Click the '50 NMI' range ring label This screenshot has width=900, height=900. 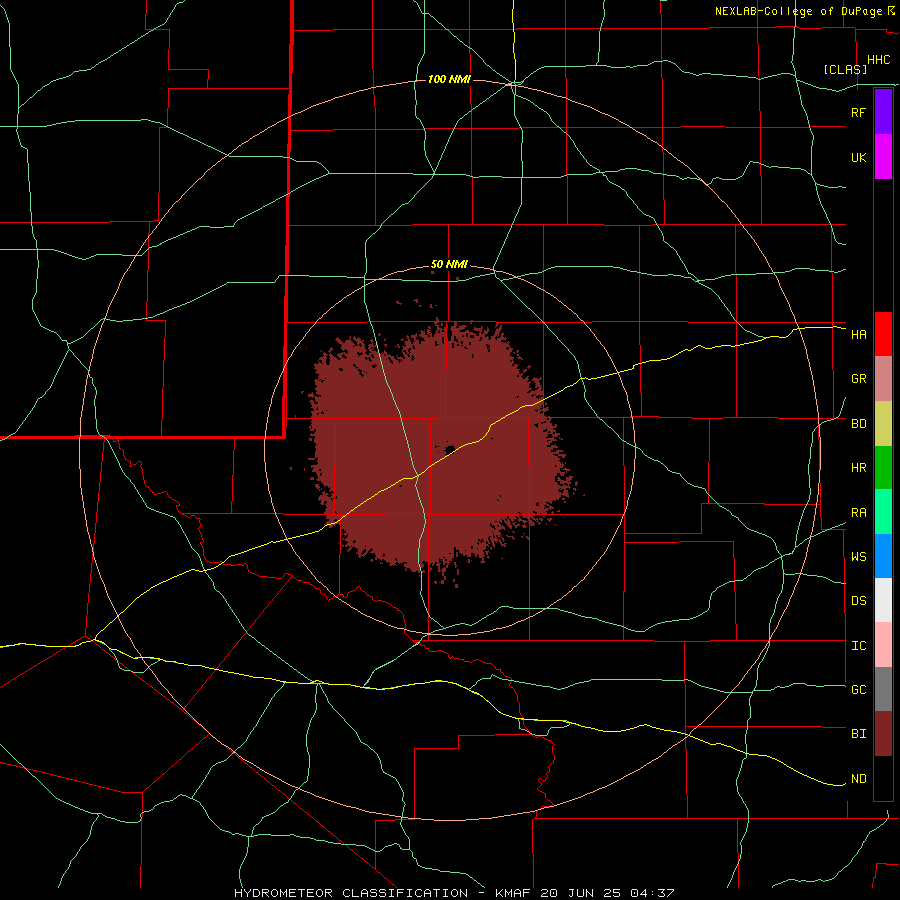tap(449, 265)
